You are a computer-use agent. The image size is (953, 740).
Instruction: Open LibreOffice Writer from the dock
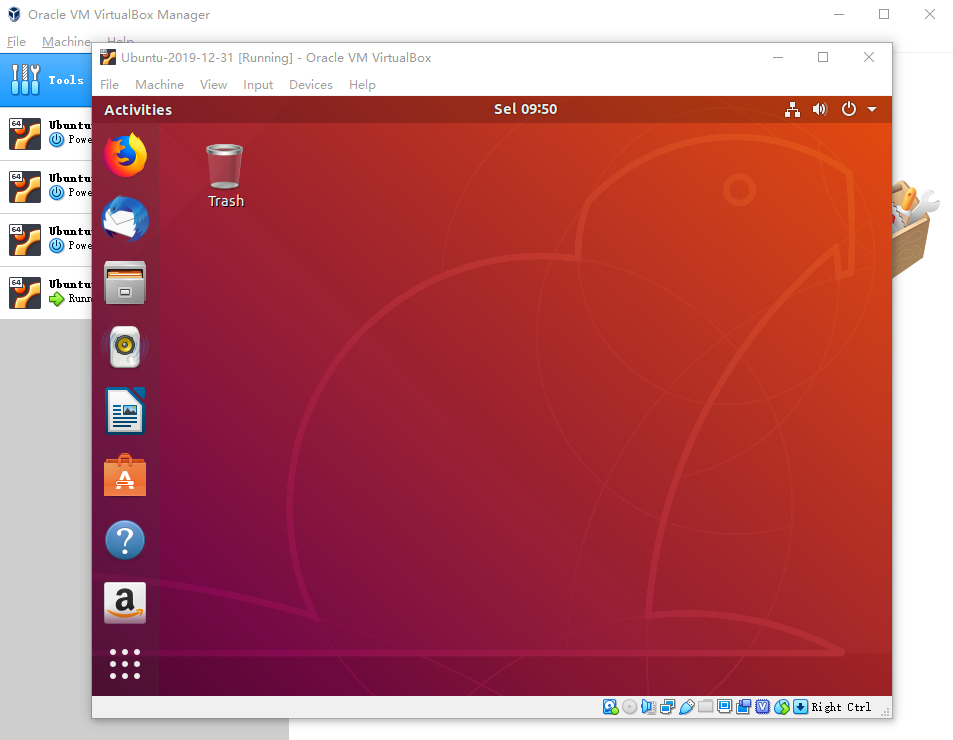click(x=125, y=411)
